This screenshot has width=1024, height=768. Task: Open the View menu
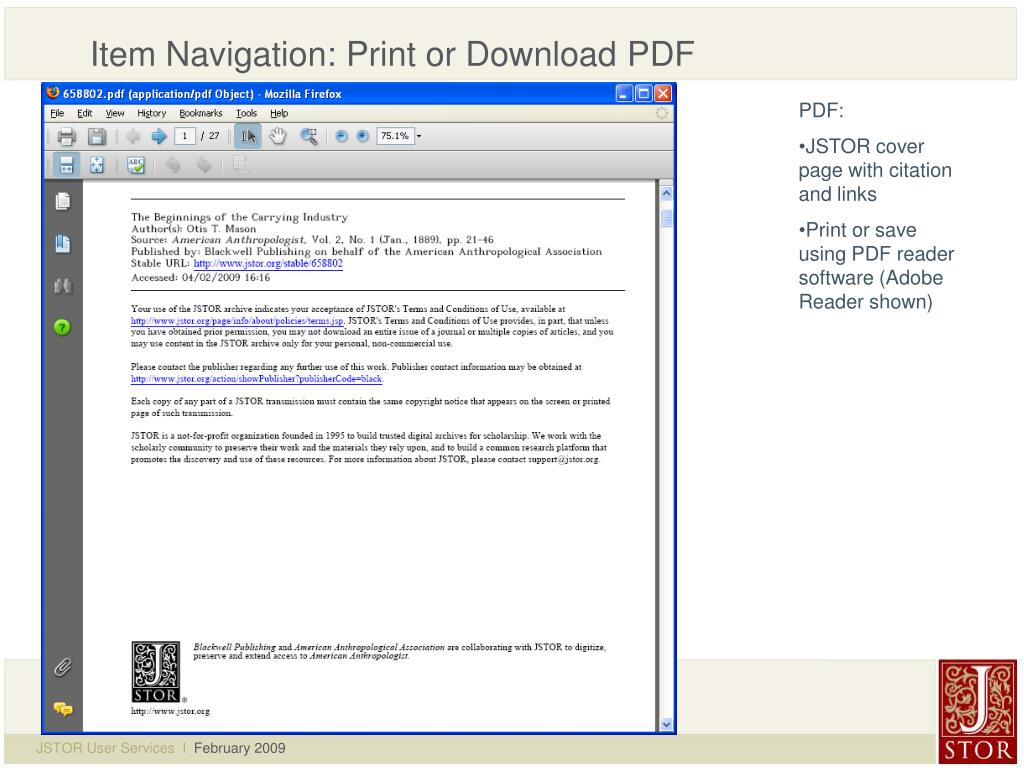(115, 114)
